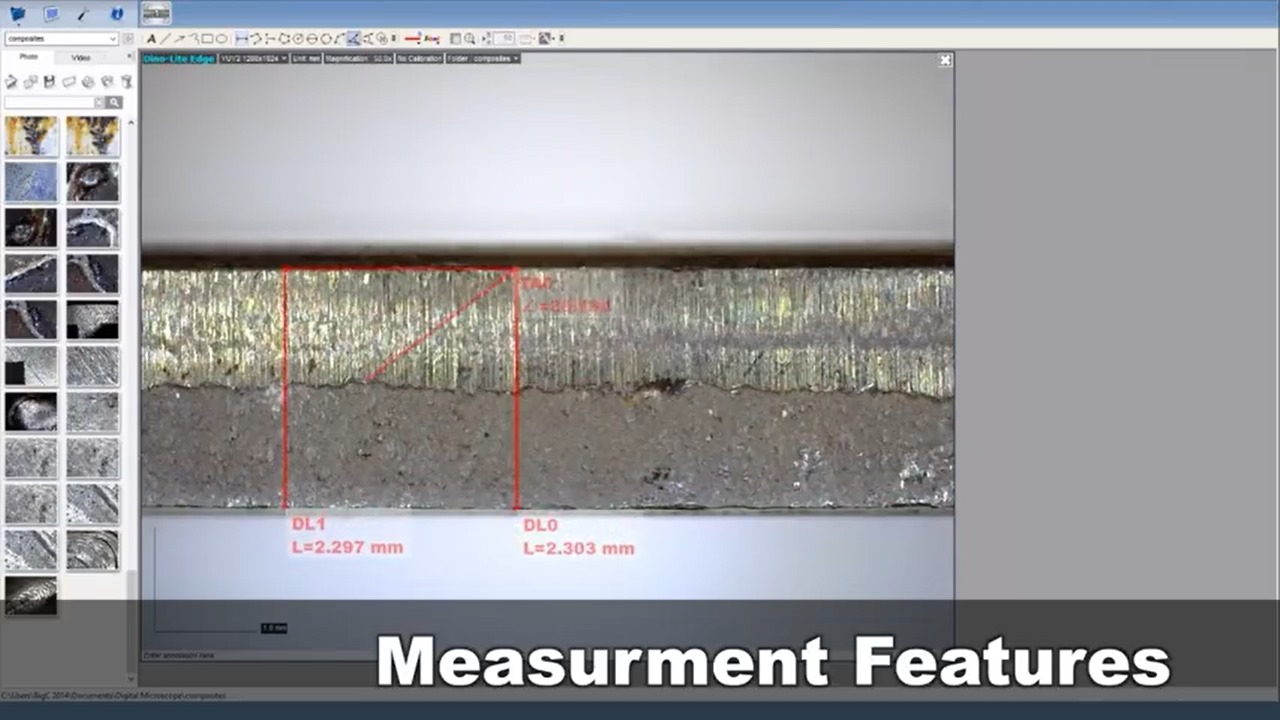Click the email icon in gallery toolbar

click(x=69, y=81)
